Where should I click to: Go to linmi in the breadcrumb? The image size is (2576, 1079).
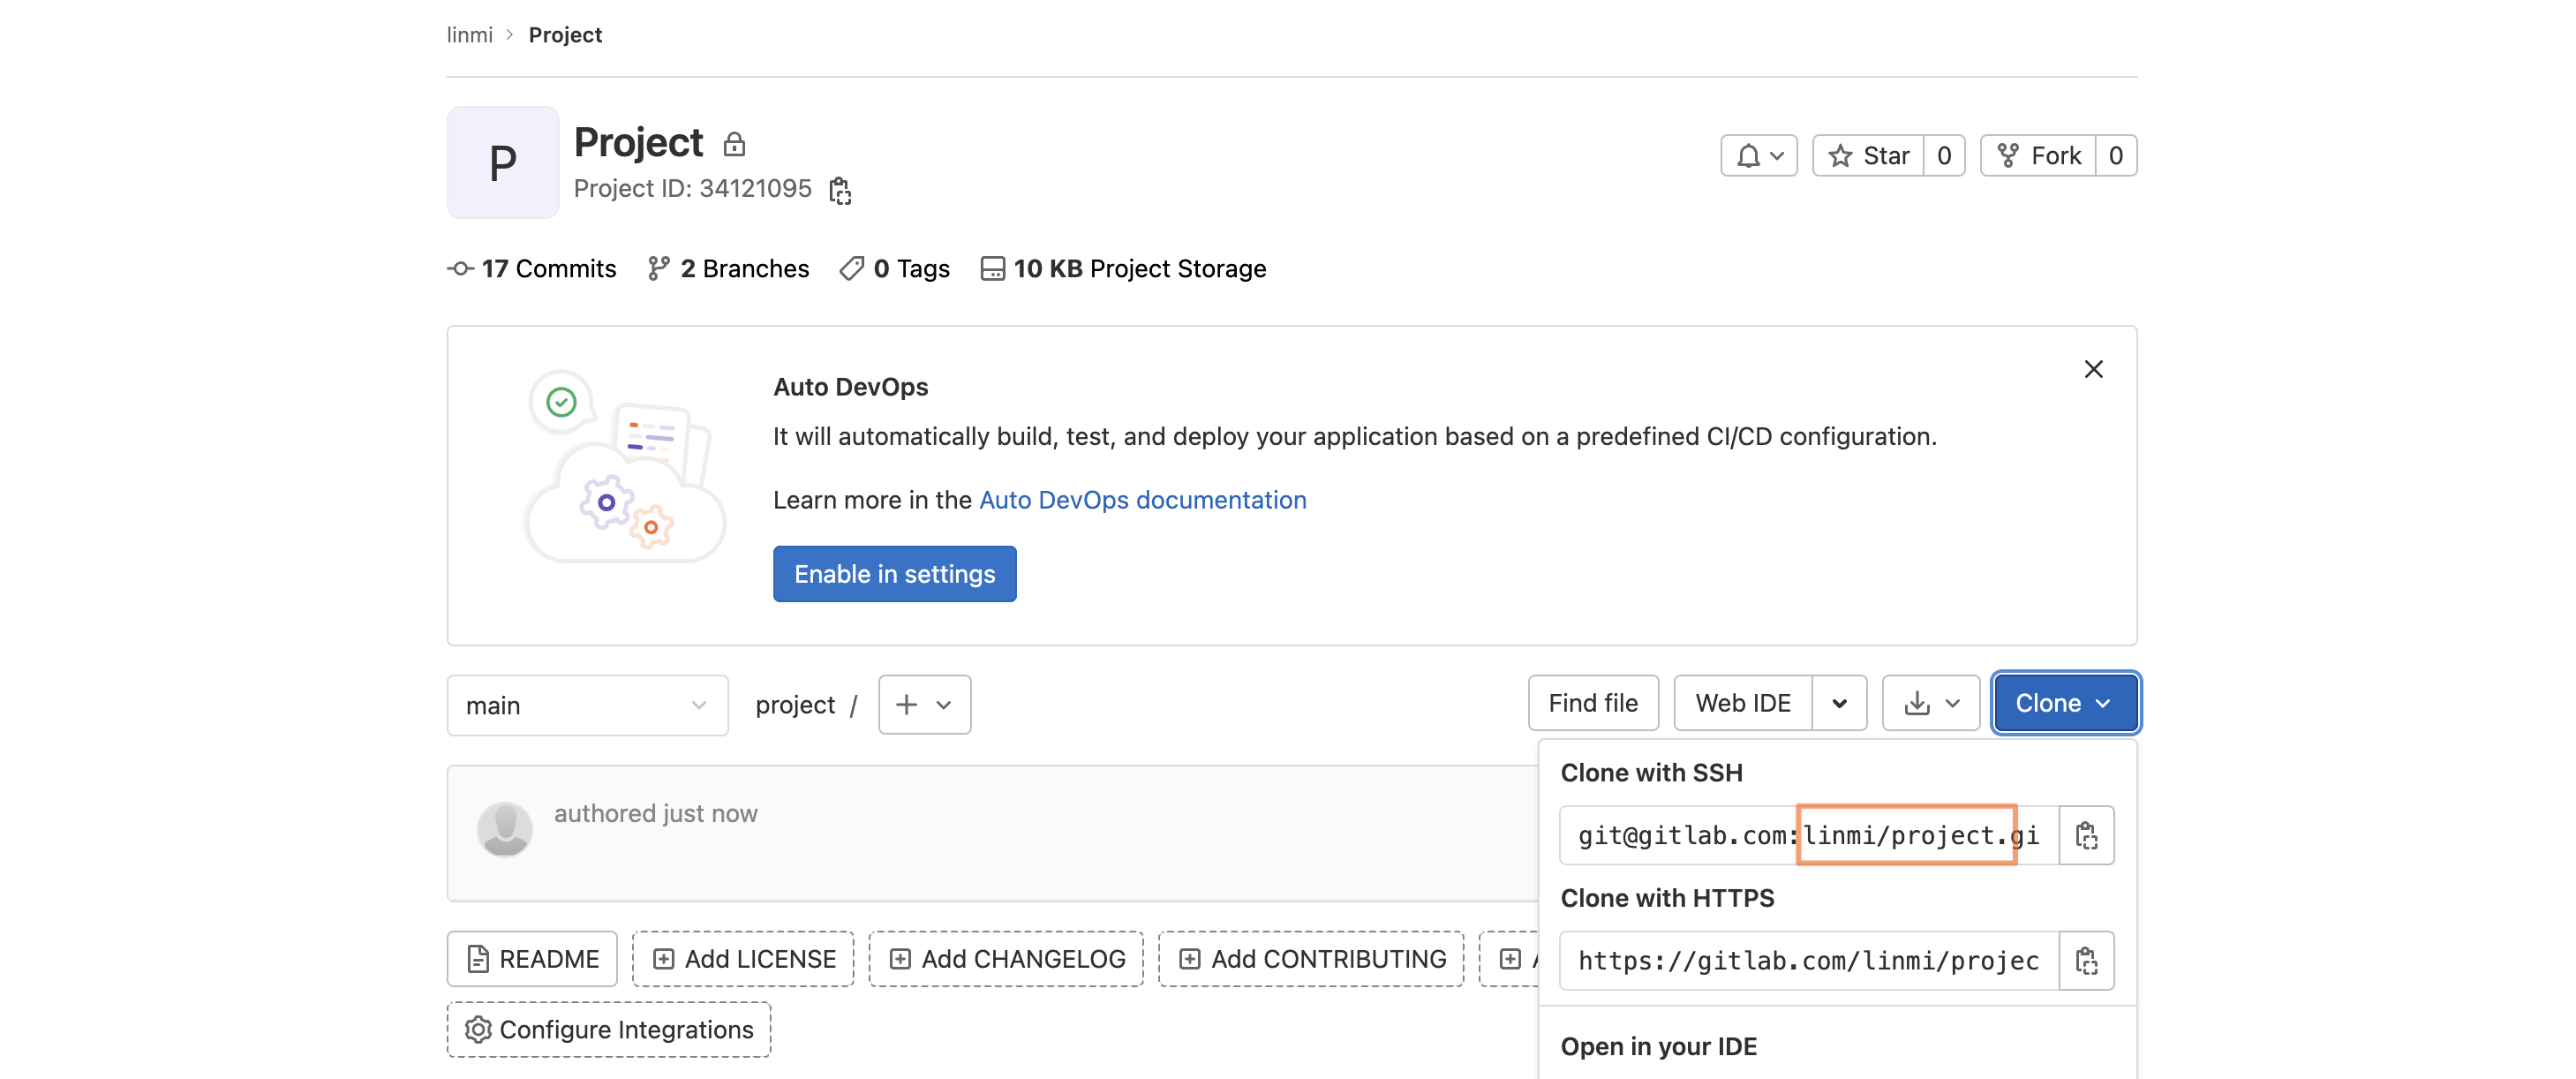point(469,35)
